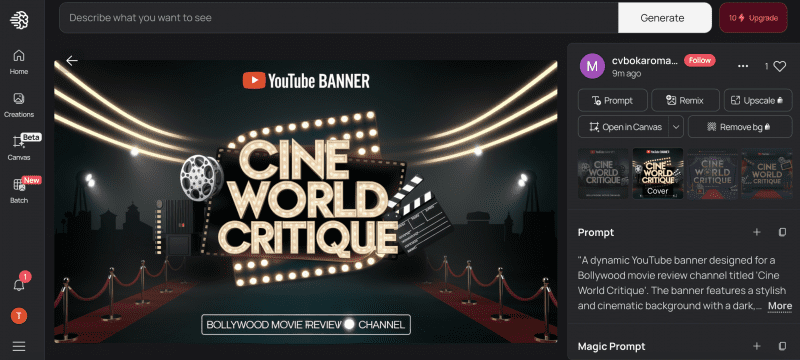The width and height of the screenshot is (800, 360).
Task: Click the Upgrade button
Action: pos(753,18)
